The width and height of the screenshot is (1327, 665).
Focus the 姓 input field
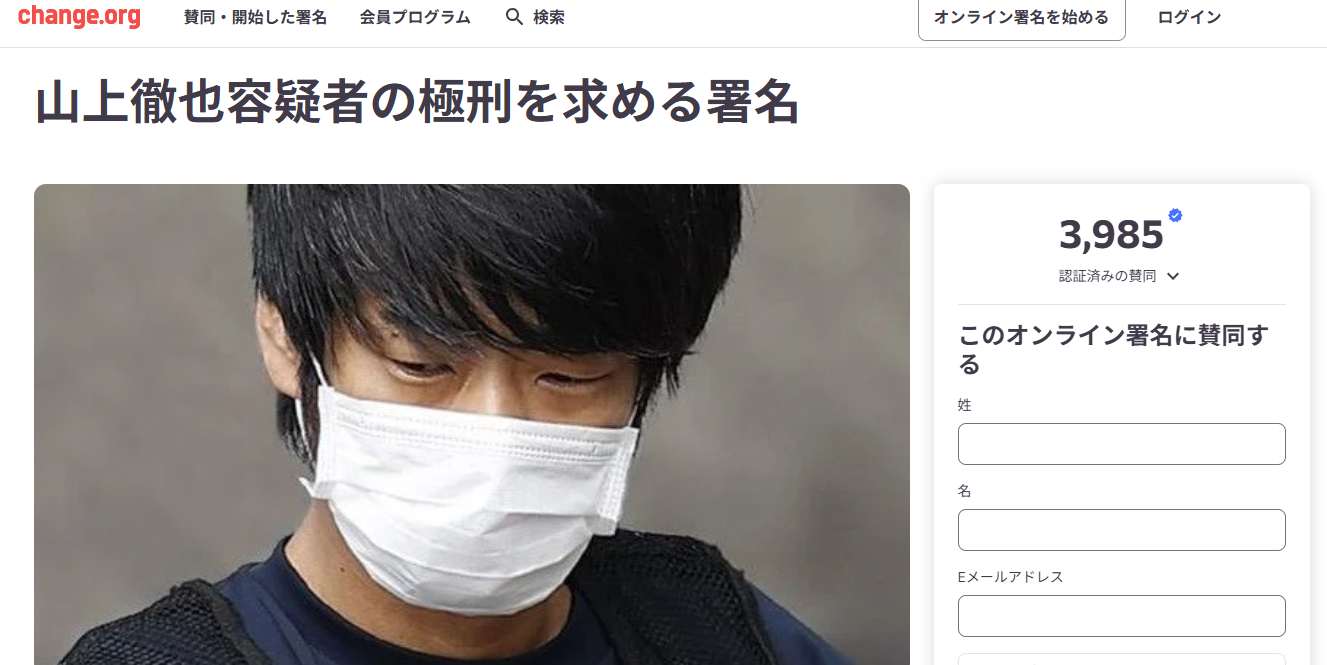coord(1121,444)
